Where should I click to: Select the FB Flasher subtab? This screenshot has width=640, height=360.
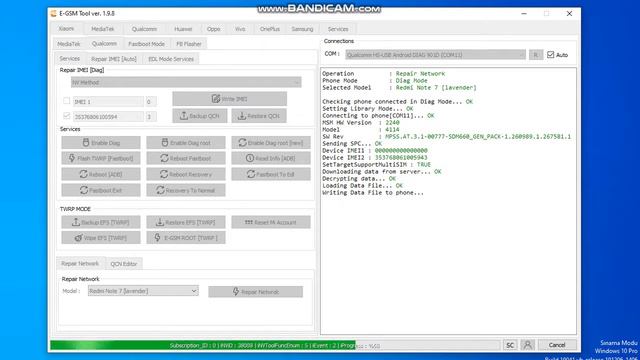189,44
